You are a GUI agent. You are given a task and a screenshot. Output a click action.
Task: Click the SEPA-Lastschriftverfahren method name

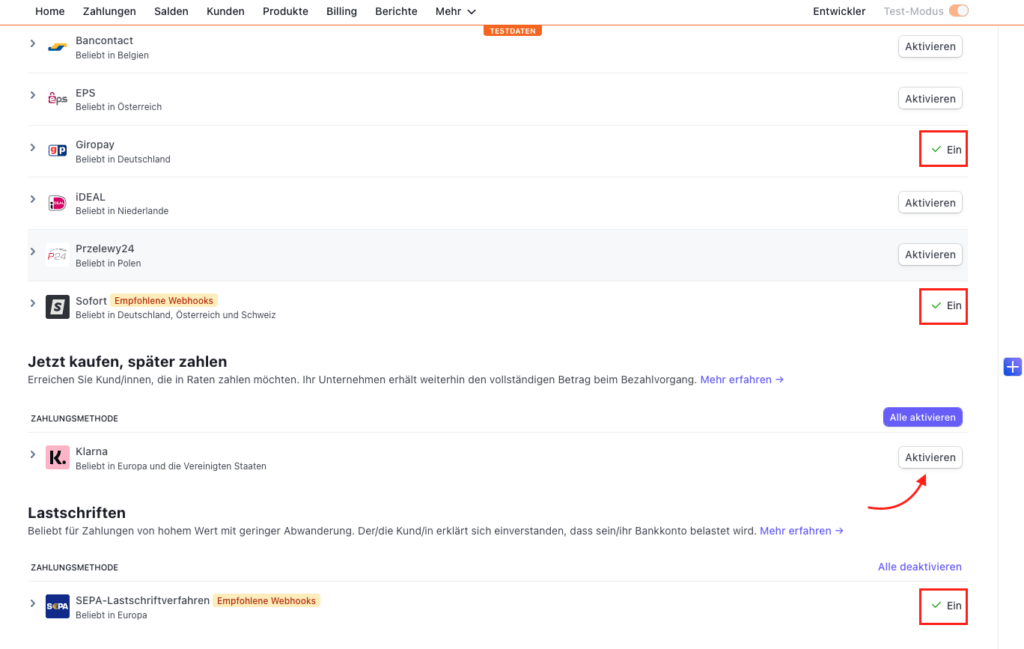coord(142,600)
